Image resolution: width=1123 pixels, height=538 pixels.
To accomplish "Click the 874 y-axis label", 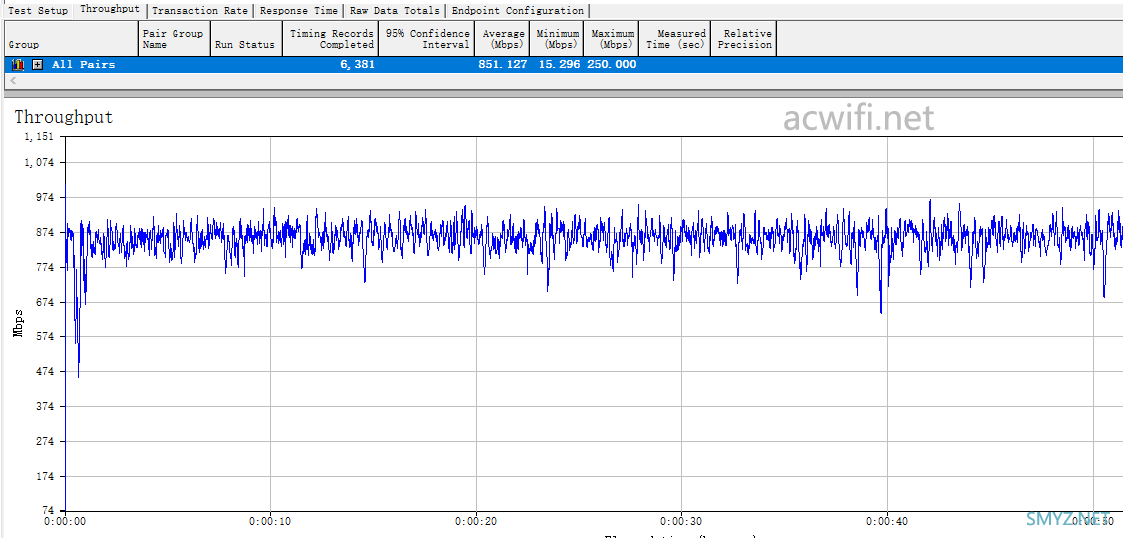I will pyautogui.click(x=45, y=232).
